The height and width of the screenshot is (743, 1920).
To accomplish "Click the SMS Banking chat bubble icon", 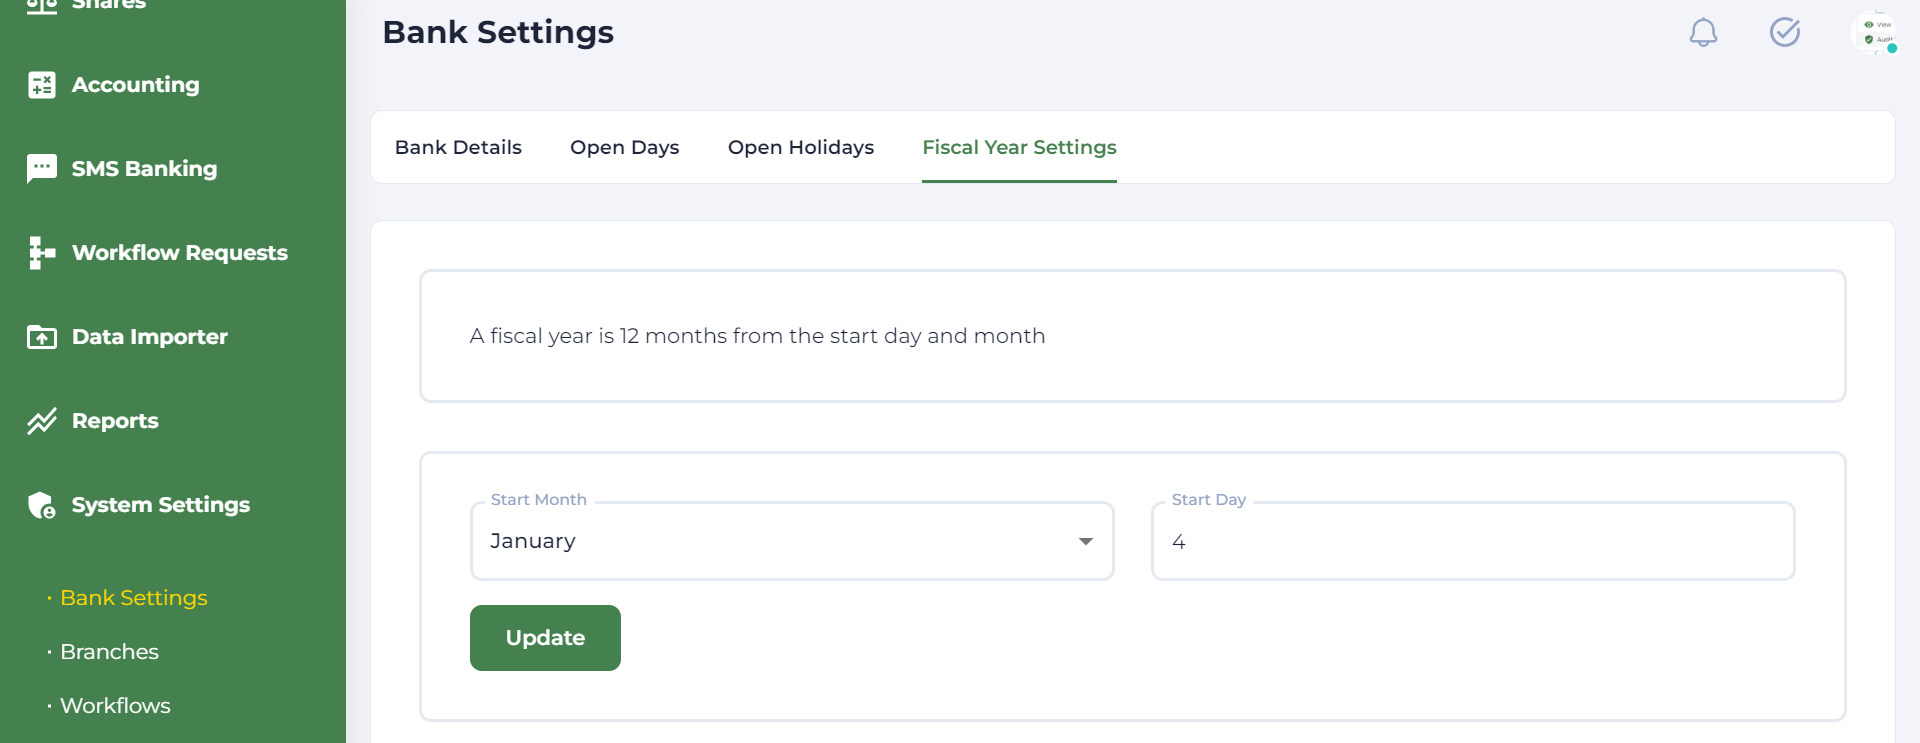I will [x=41, y=168].
